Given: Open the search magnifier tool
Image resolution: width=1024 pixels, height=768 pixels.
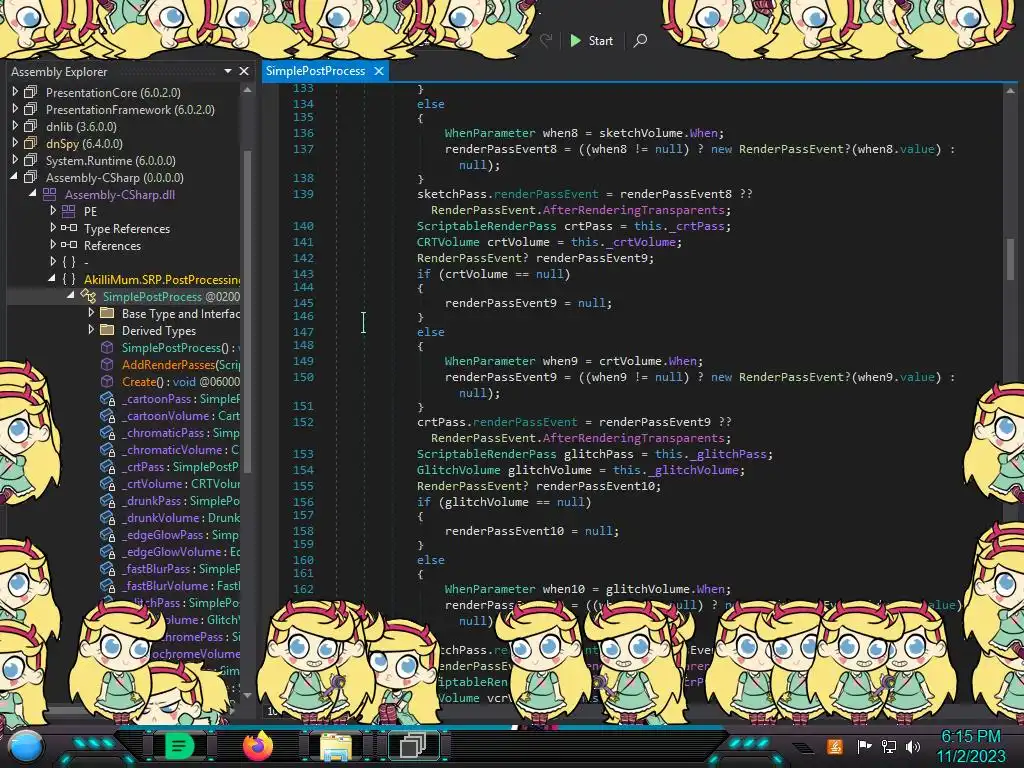Looking at the screenshot, I should pos(640,40).
